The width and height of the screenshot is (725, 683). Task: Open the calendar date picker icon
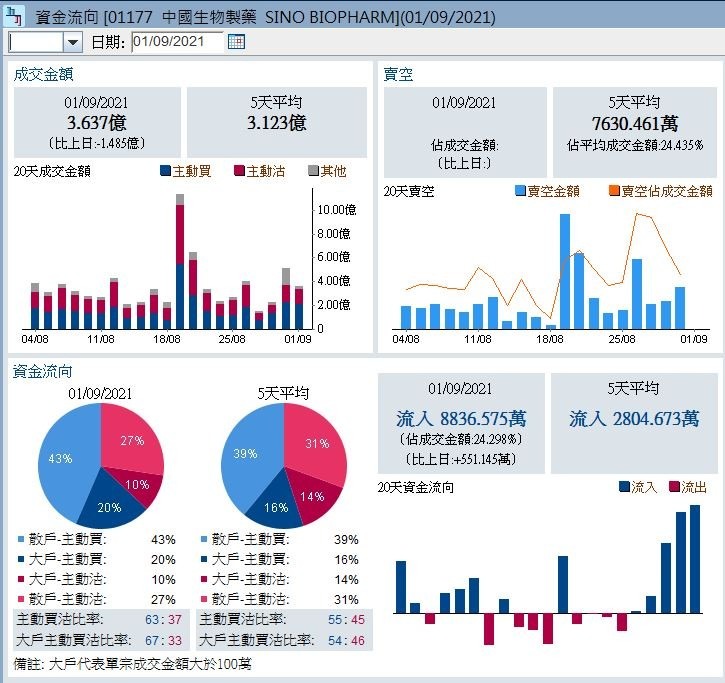(236, 41)
